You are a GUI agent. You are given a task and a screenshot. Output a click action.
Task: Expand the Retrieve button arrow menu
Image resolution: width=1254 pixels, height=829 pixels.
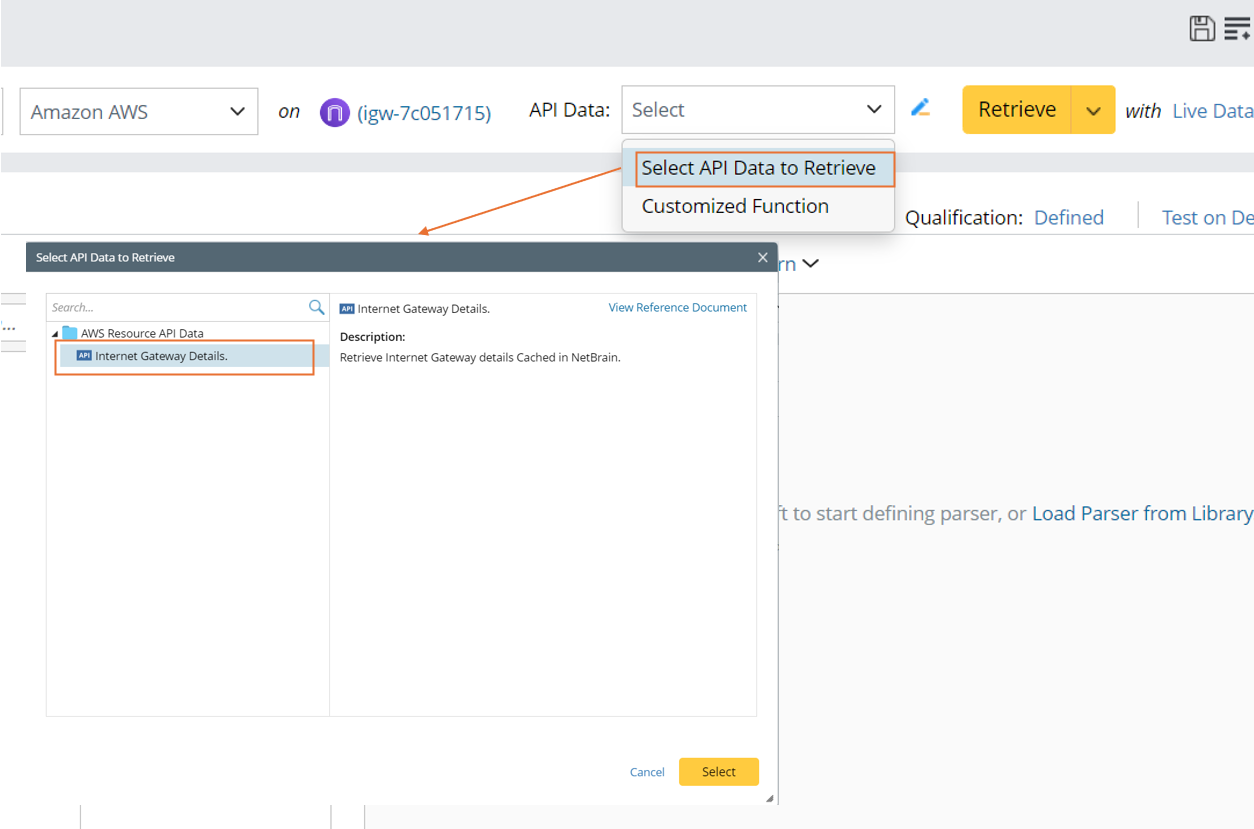point(1093,110)
